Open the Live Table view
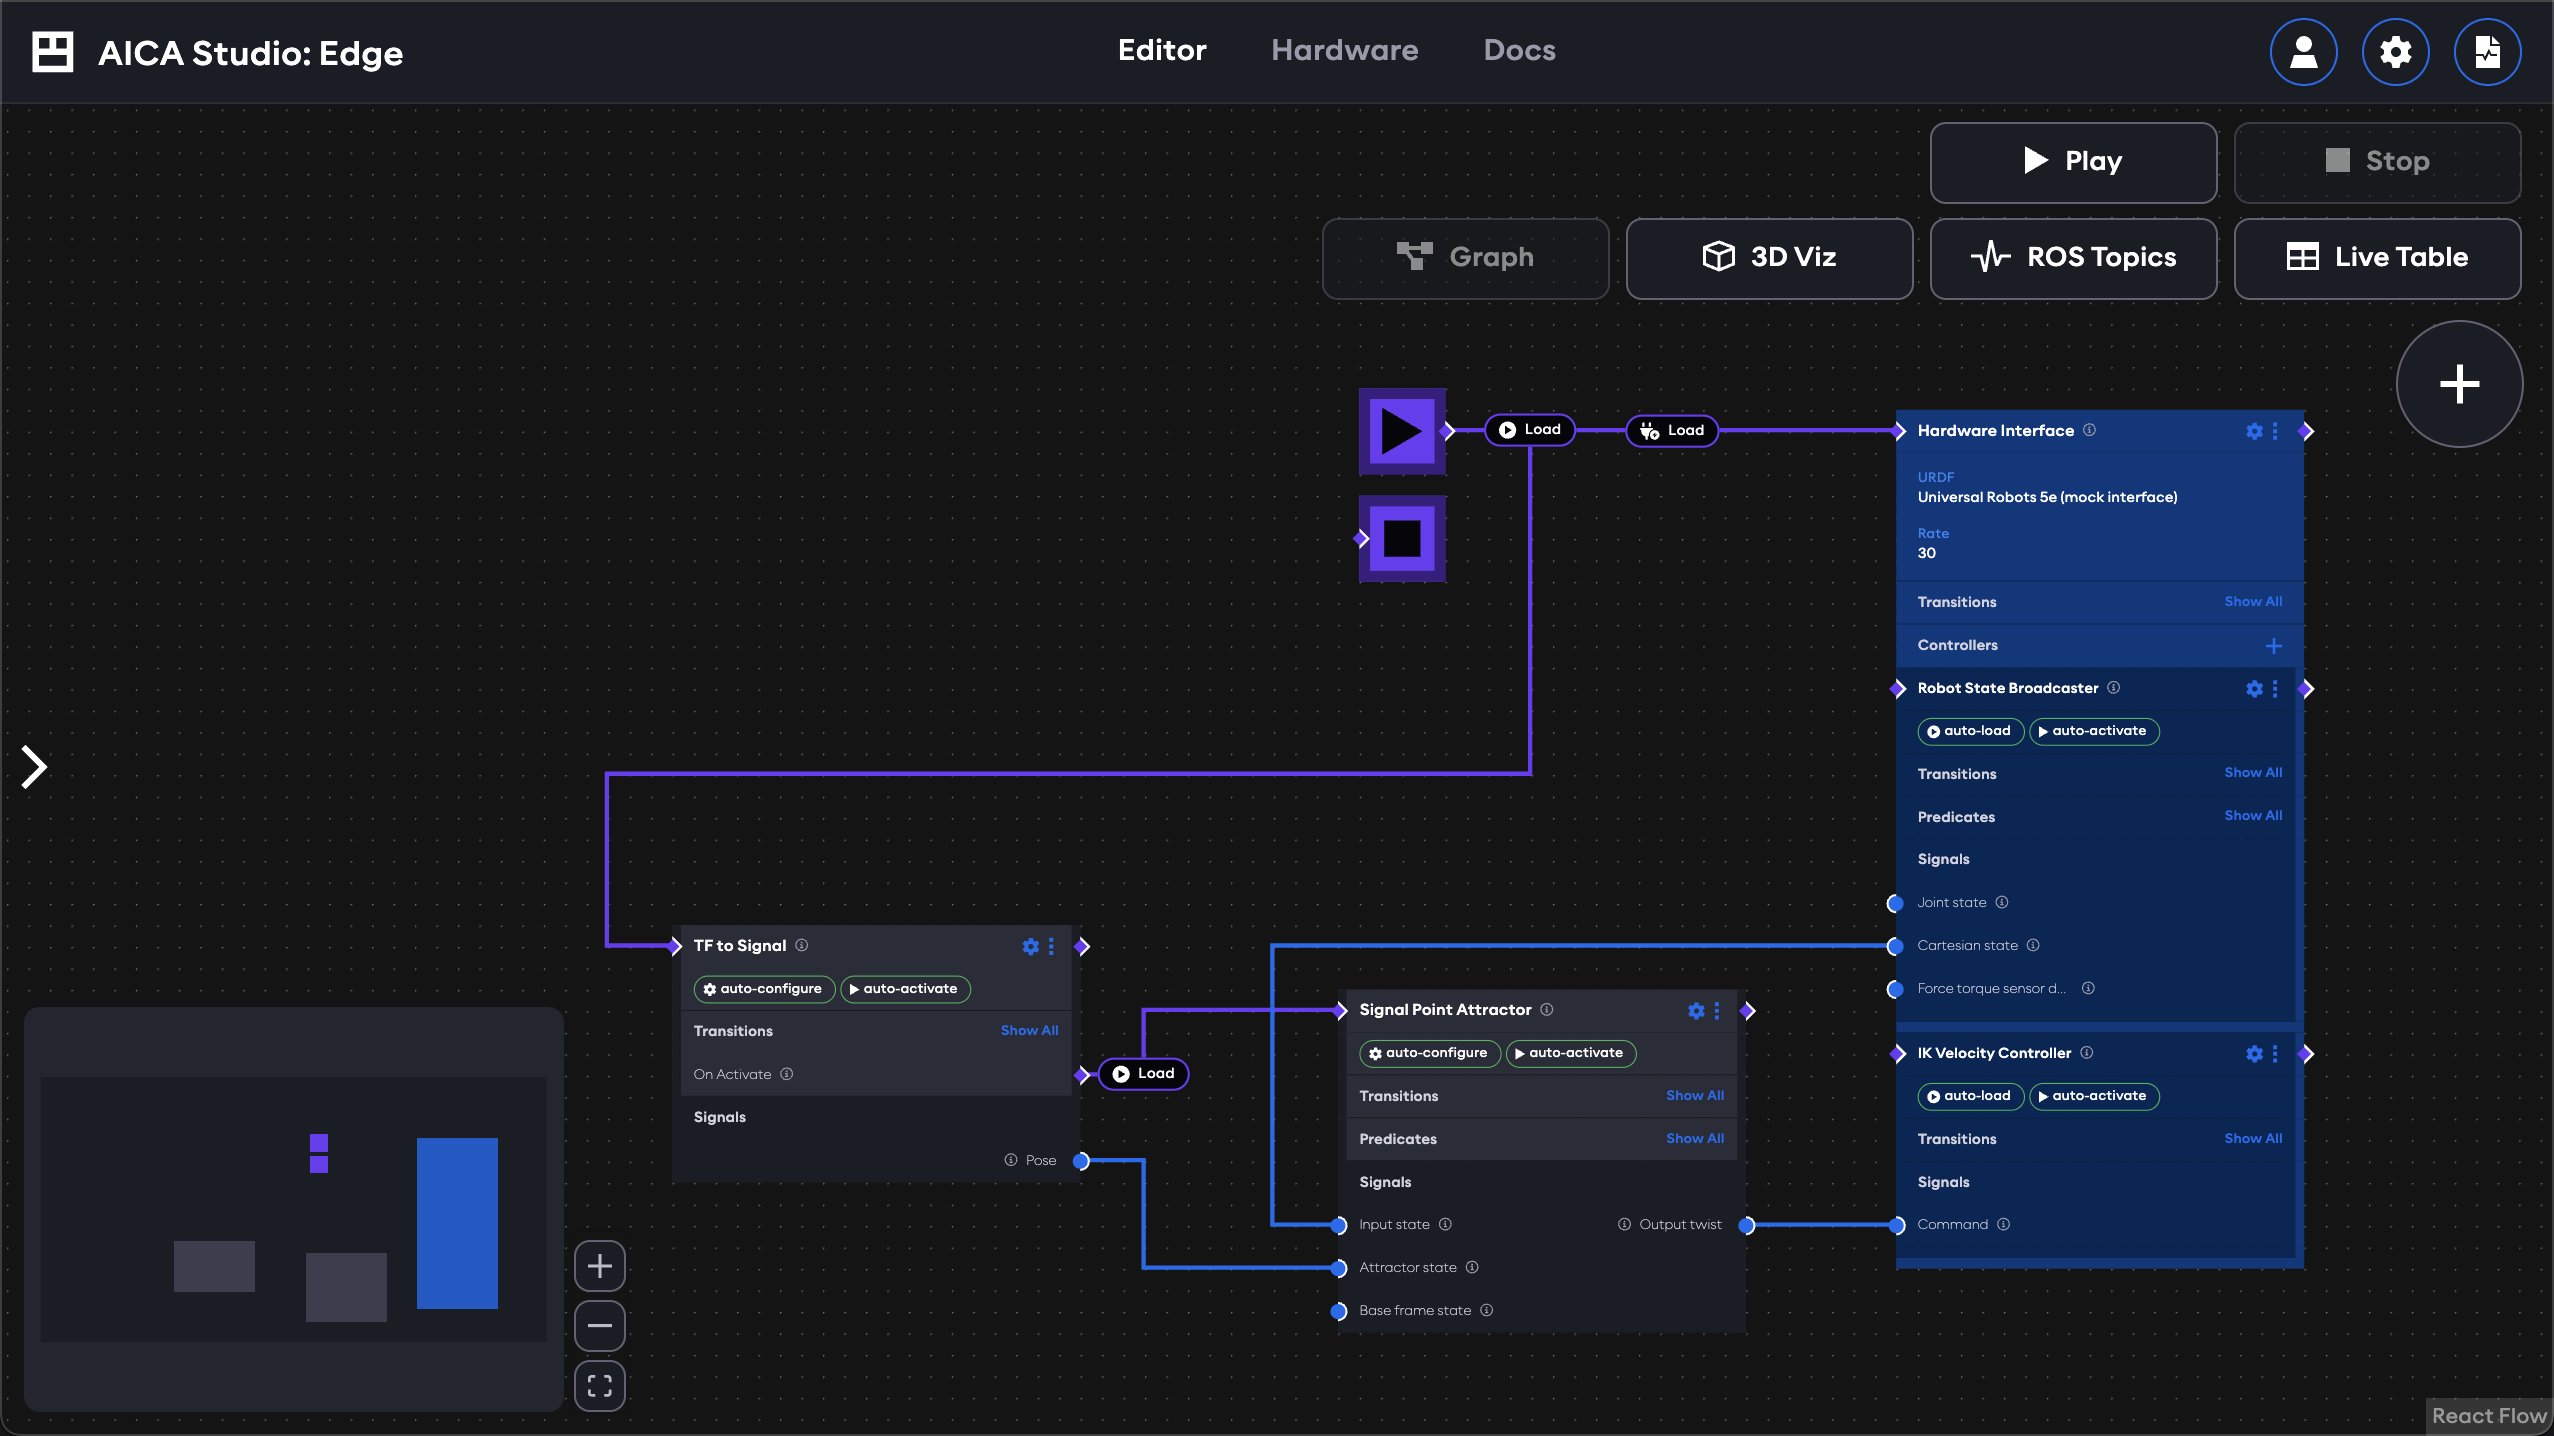The width and height of the screenshot is (2554, 1436). [2377, 258]
